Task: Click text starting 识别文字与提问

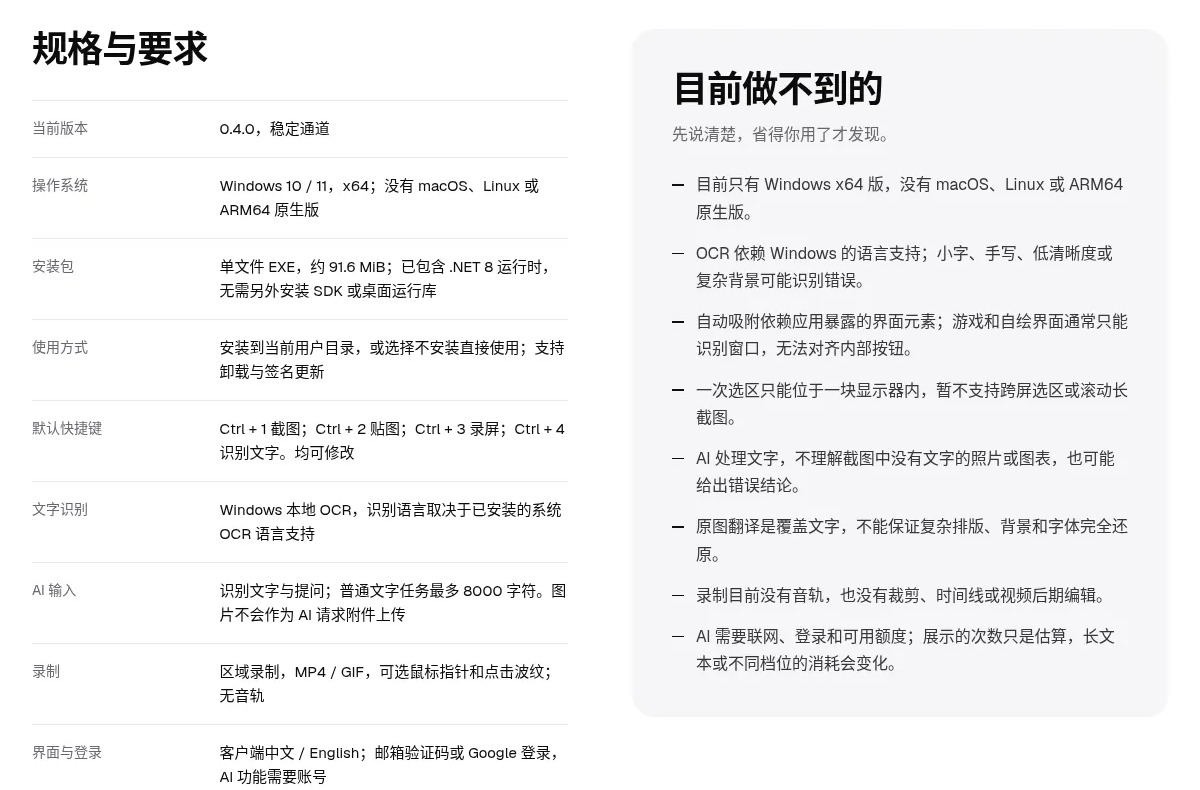Action: point(393,603)
